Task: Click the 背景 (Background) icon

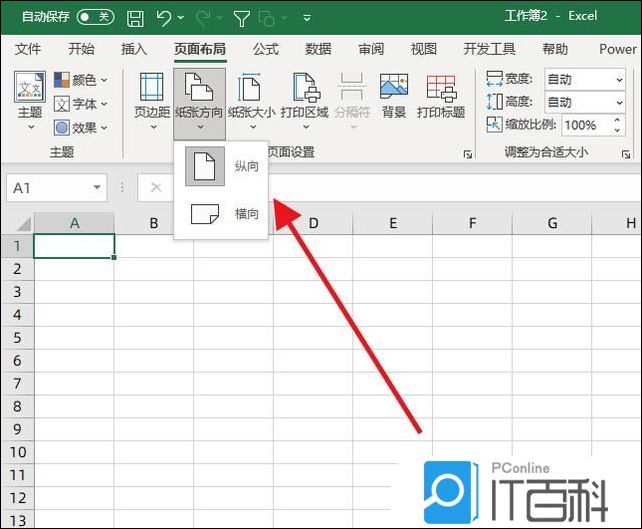Action: pyautogui.click(x=394, y=86)
